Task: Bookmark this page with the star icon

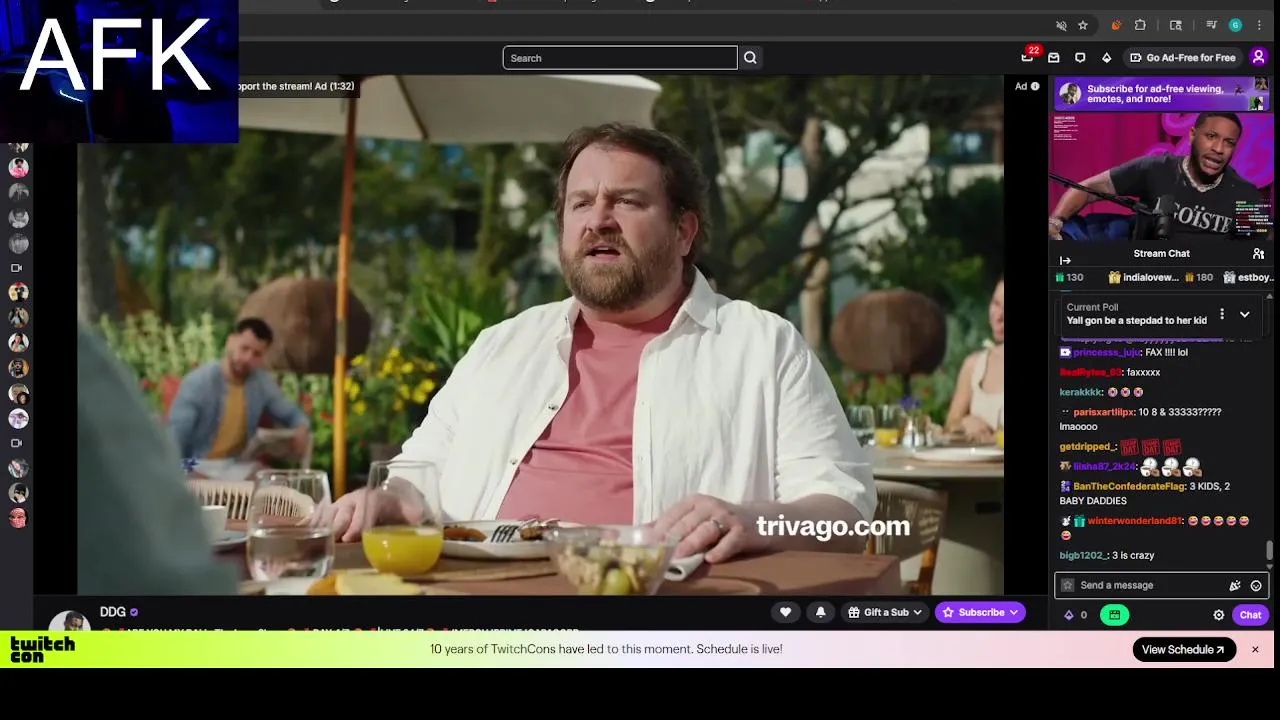Action: tap(1083, 25)
